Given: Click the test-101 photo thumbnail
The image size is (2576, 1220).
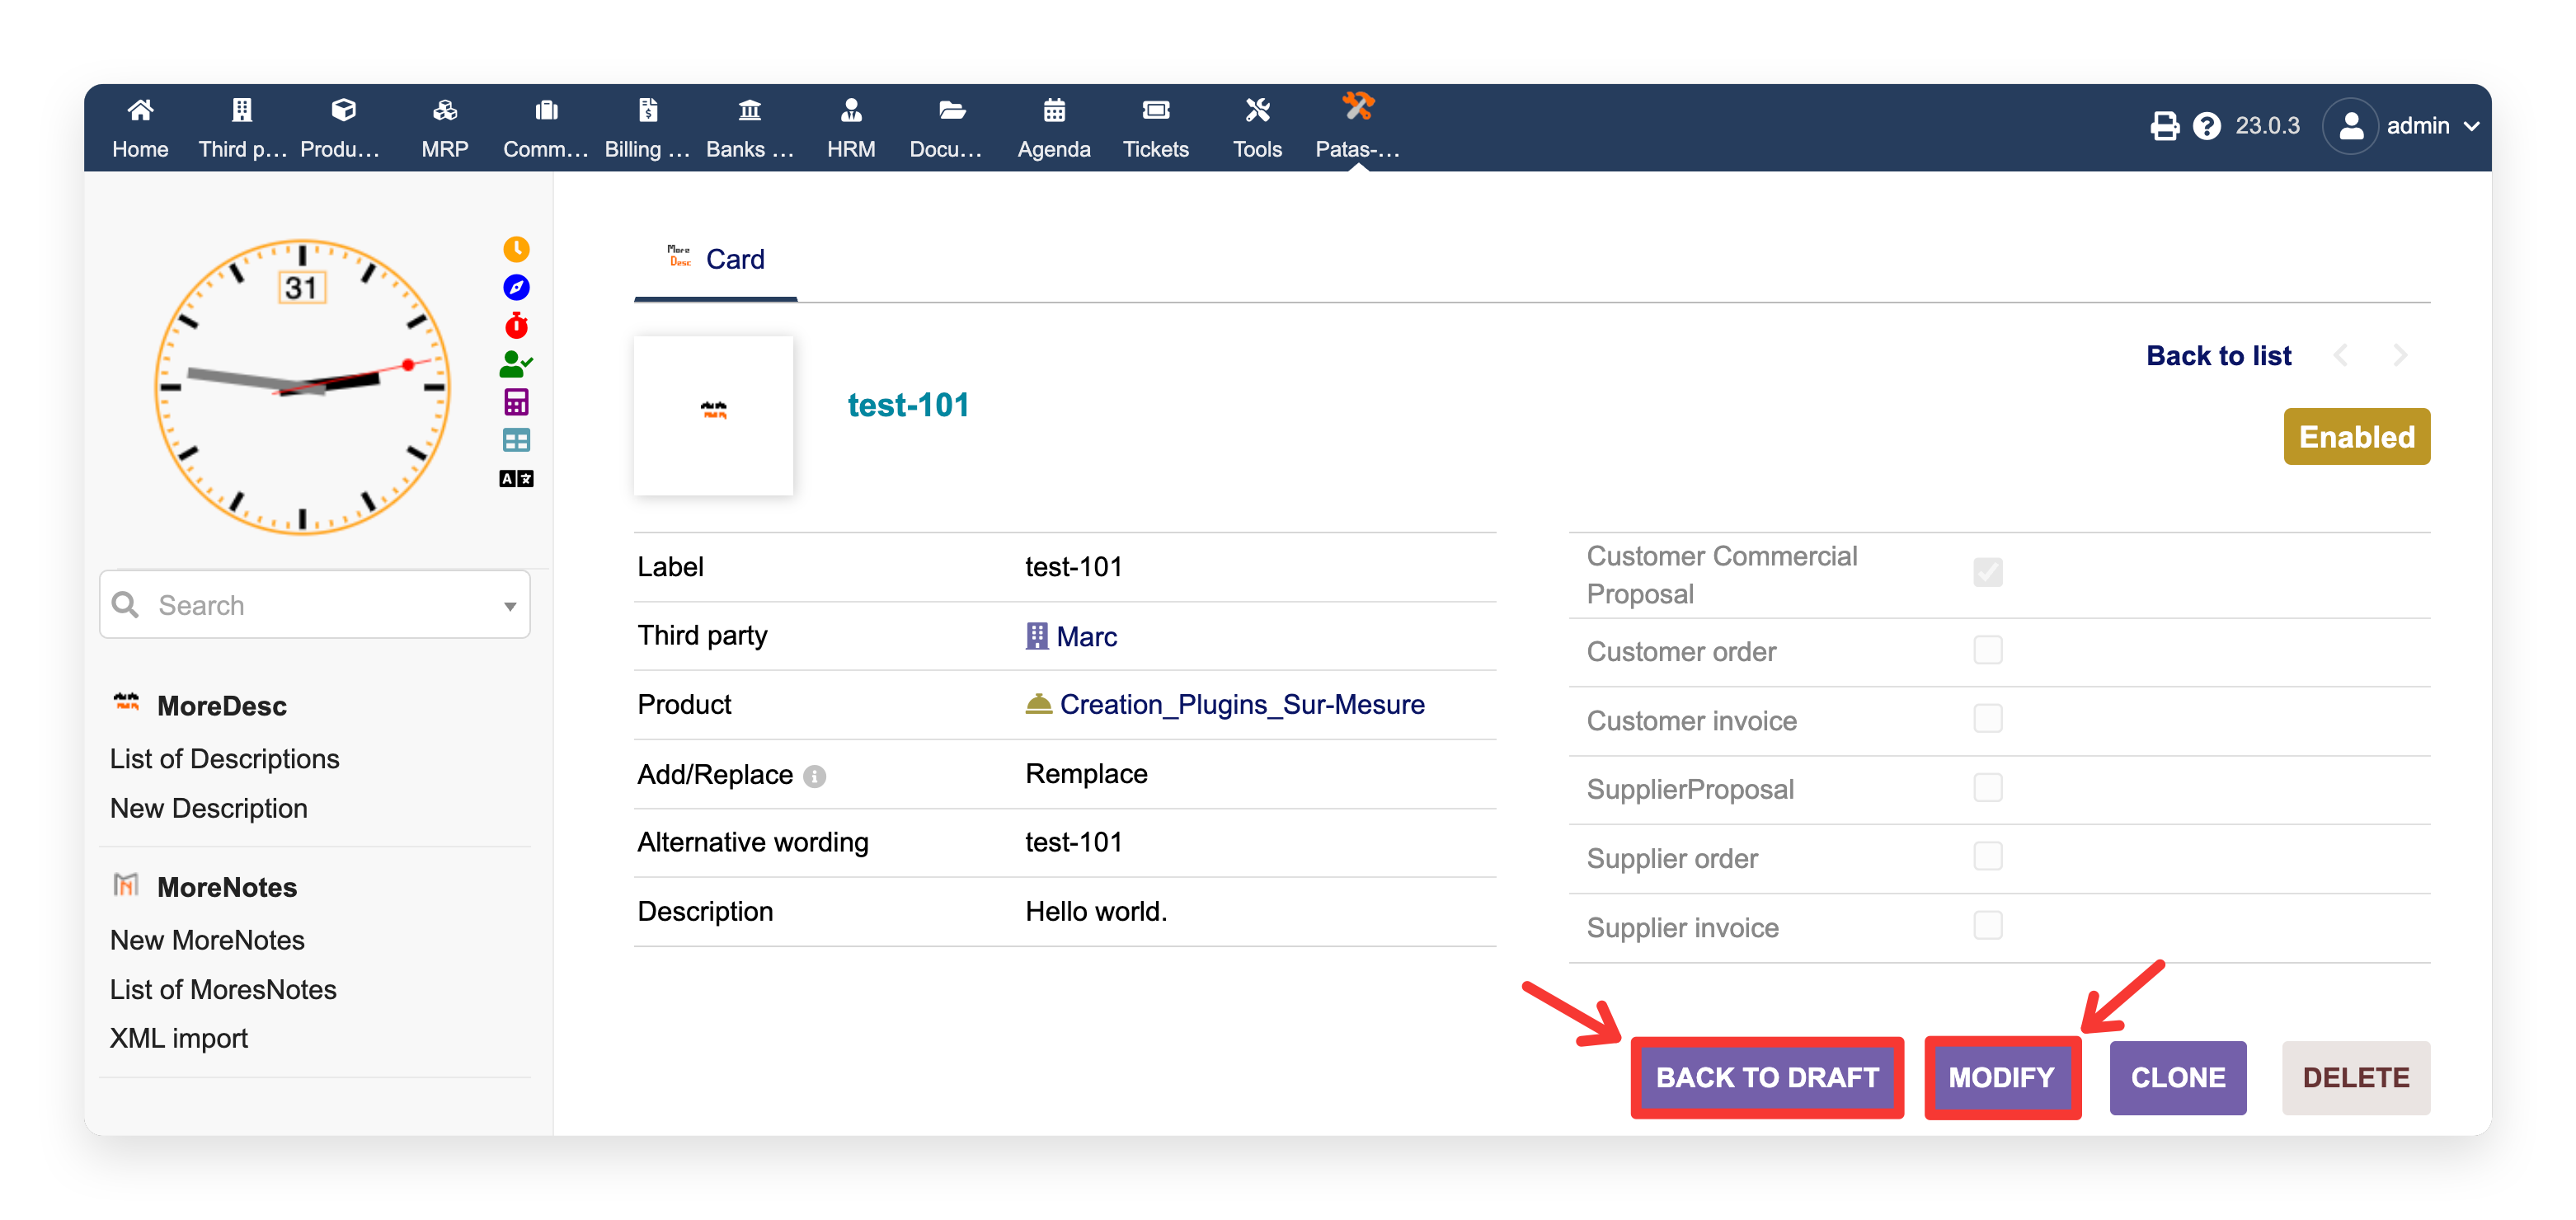Looking at the screenshot, I should [x=713, y=416].
